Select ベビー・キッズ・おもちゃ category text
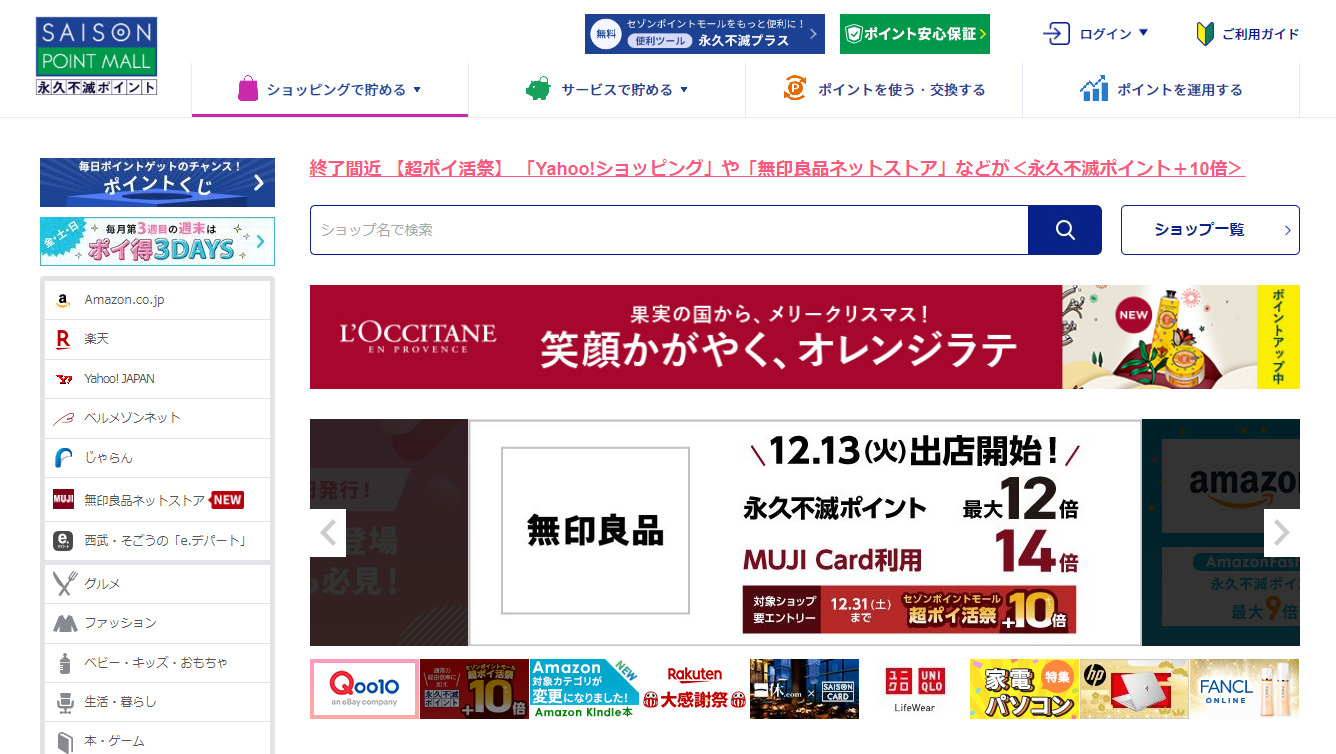Screen dimensions: 1336x754 [156, 663]
